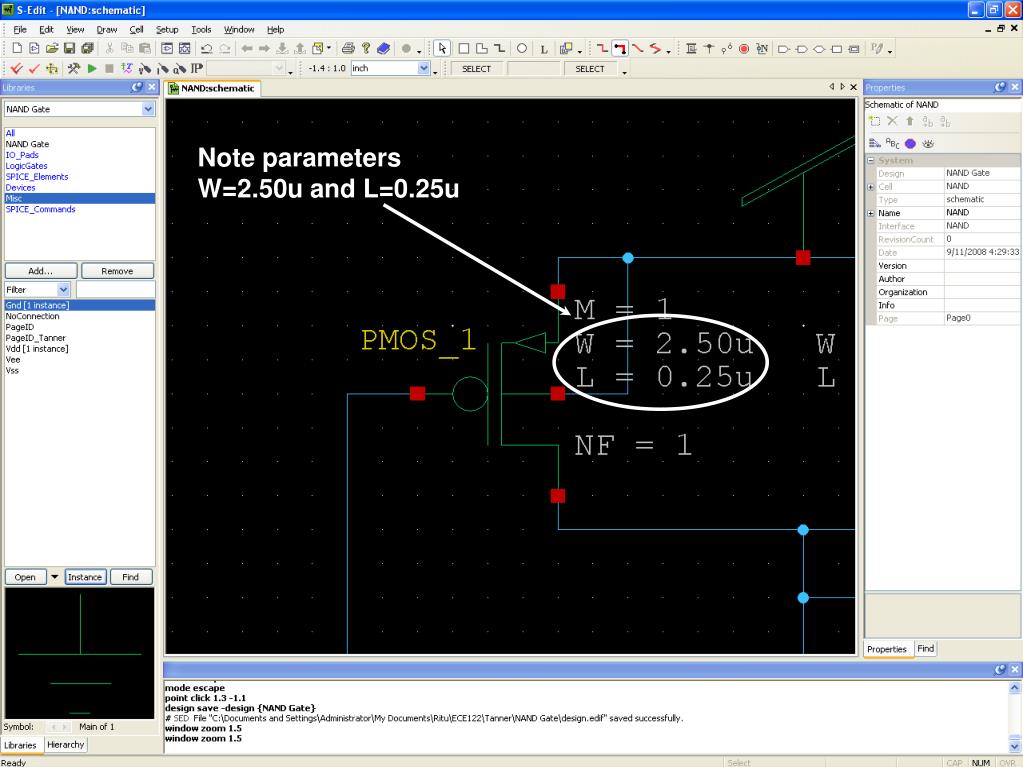Click the Net Label 'N' tool icon
The image size is (1023, 767).
tap(761, 49)
